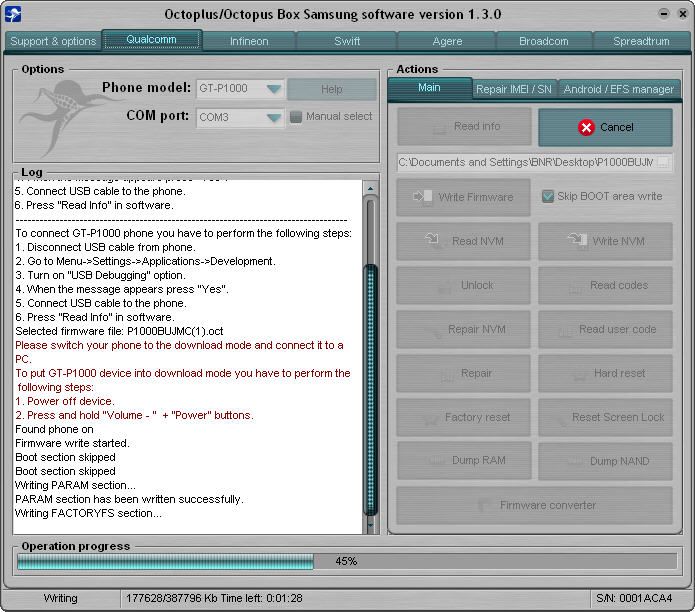Click the log scroll down arrow
695x612 pixels.
[x=371, y=526]
